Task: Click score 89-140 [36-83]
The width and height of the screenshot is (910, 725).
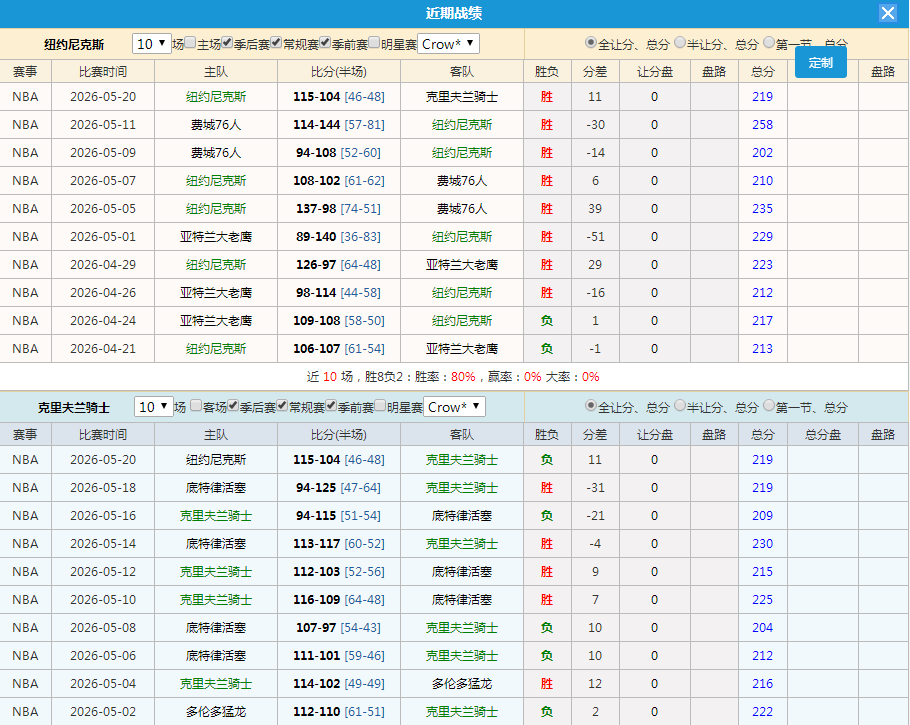Action: point(338,237)
